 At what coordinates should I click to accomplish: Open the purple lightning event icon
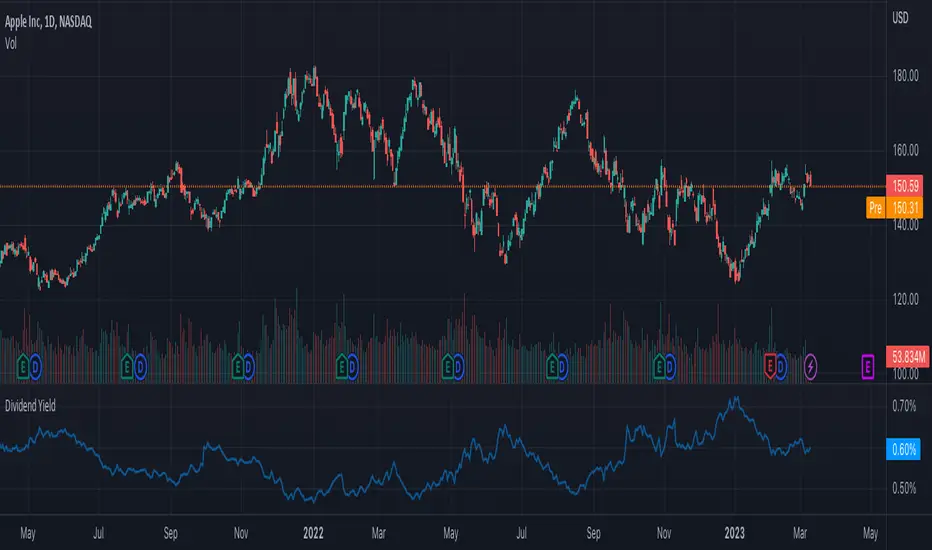pyautogui.click(x=810, y=367)
